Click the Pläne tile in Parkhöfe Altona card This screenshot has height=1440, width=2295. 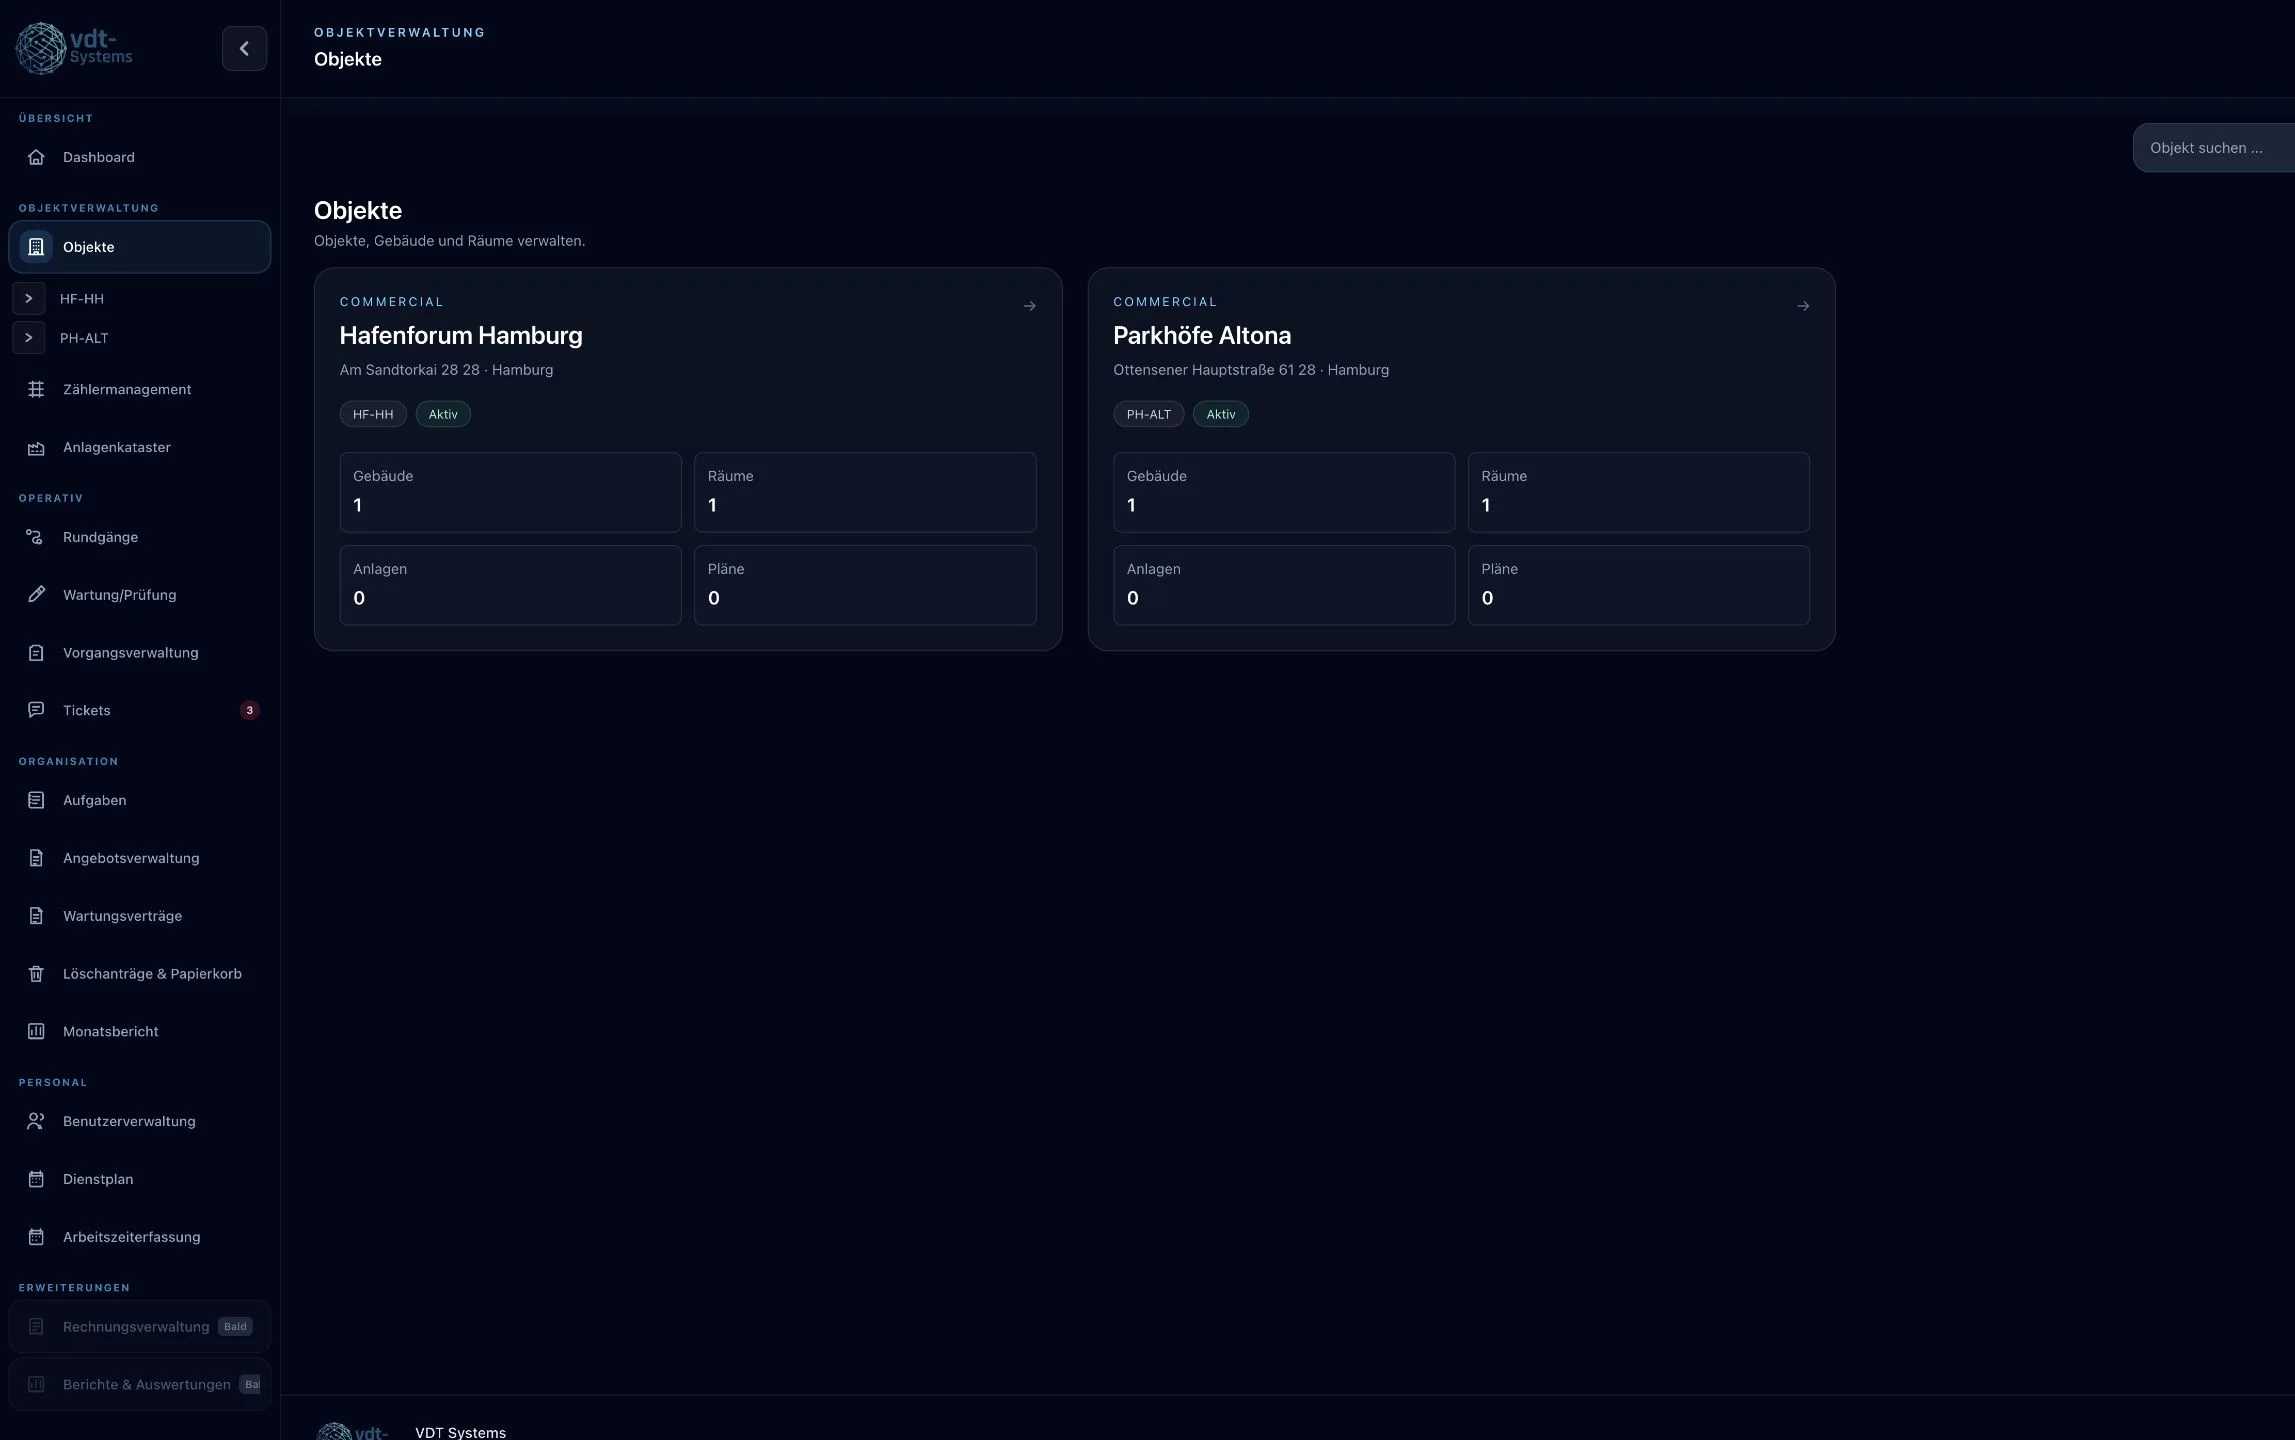[1638, 585]
